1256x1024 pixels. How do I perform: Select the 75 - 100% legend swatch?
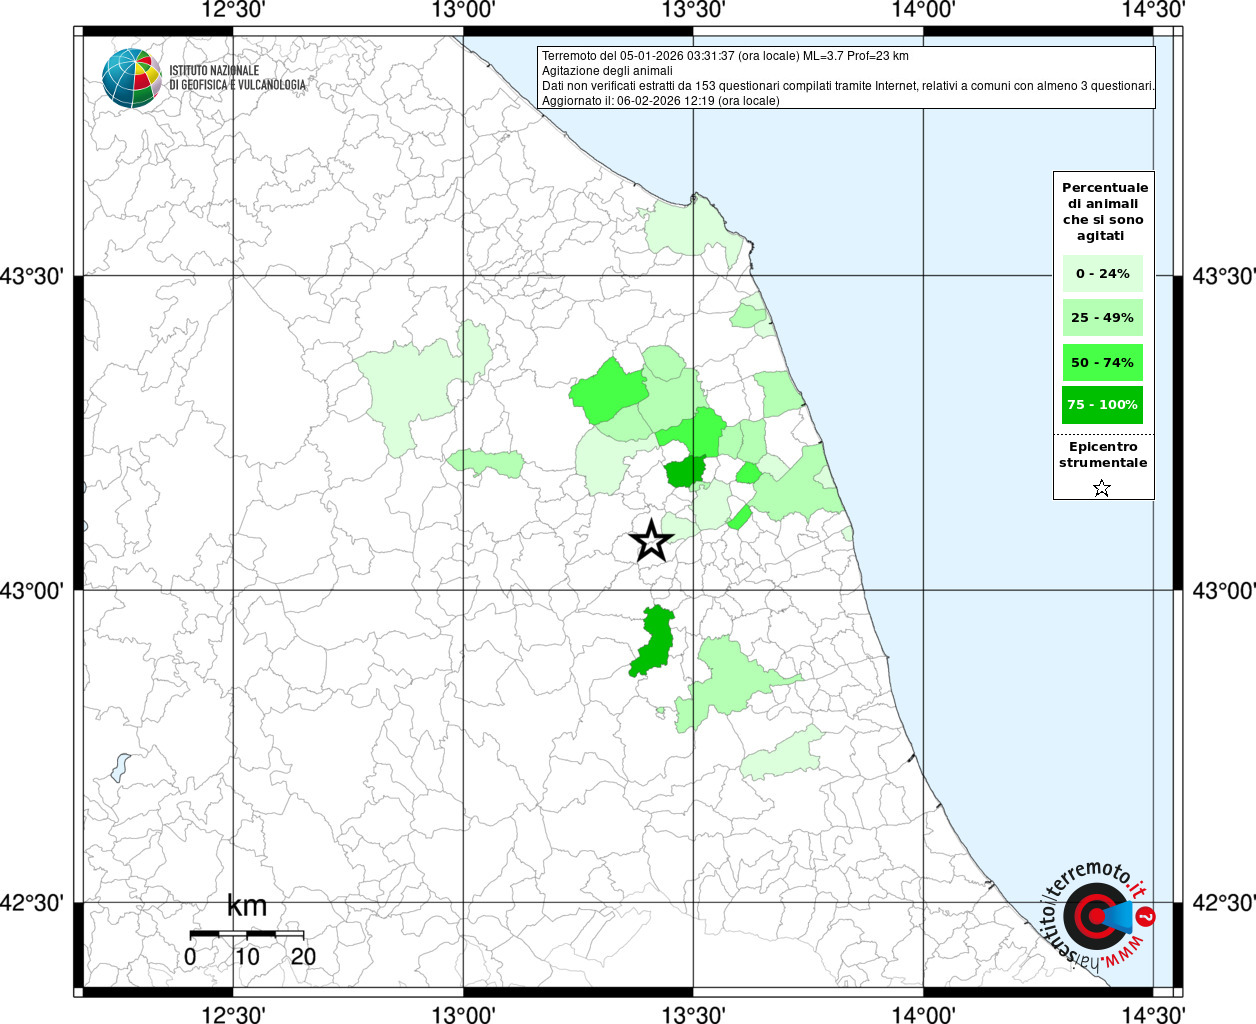pos(1102,405)
